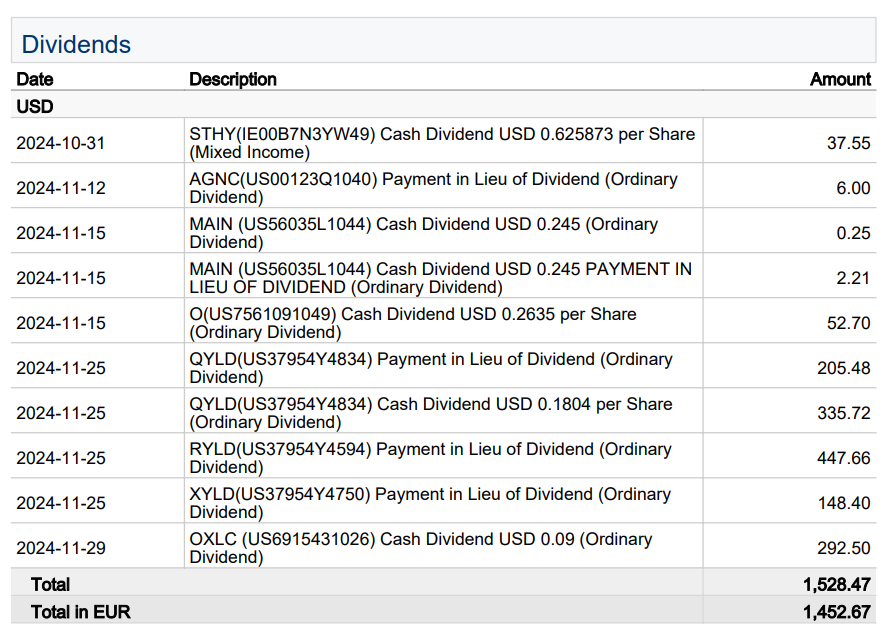Click the Total amount 1,528.47
The image size is (886, 639).
point(836,583)
